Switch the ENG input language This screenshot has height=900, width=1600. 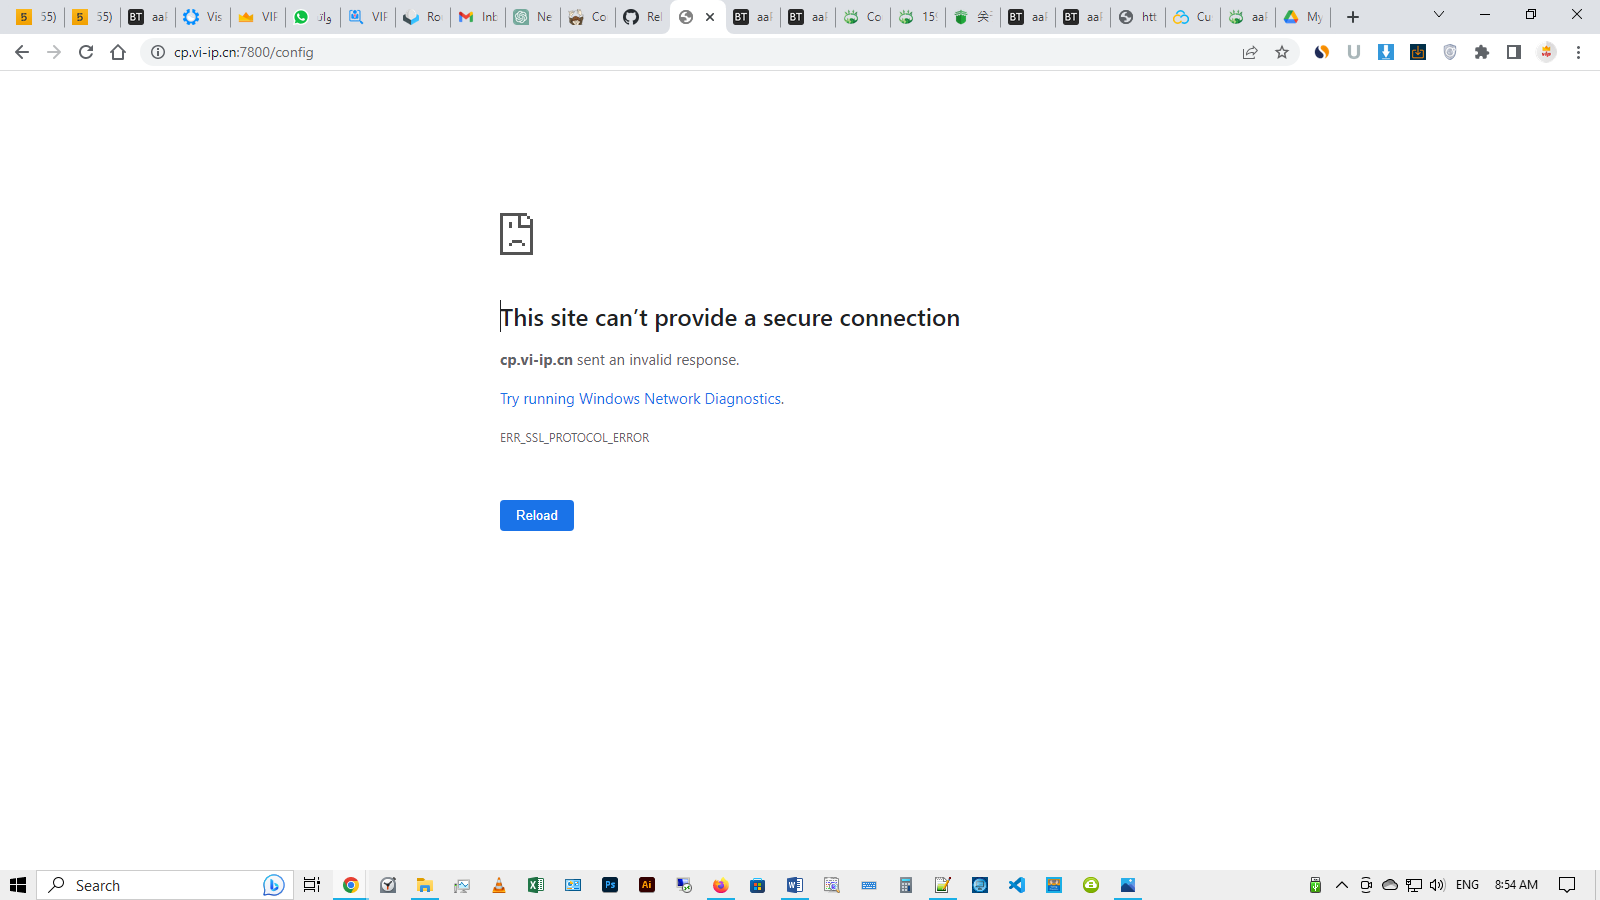(1467, 885)
